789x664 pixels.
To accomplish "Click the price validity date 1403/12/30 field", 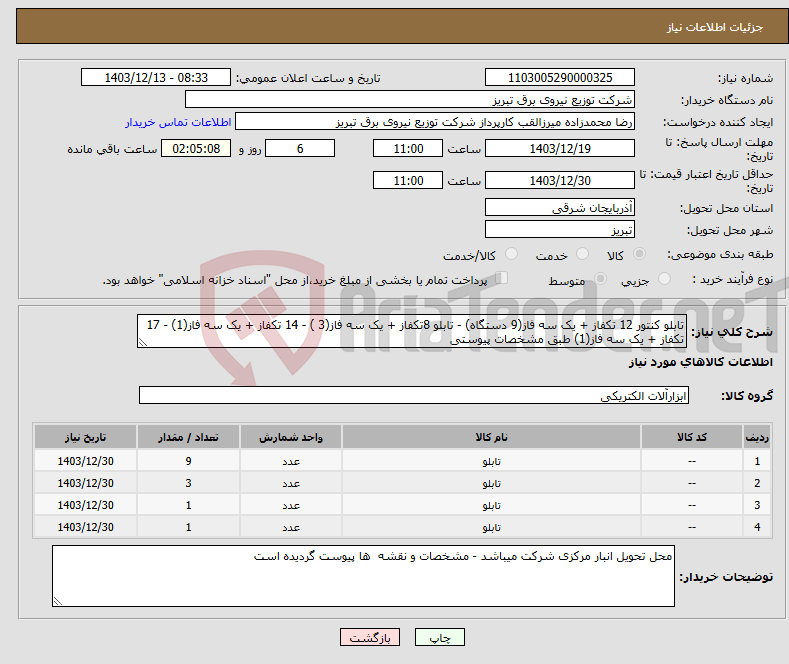I will [x=560, y=180].
